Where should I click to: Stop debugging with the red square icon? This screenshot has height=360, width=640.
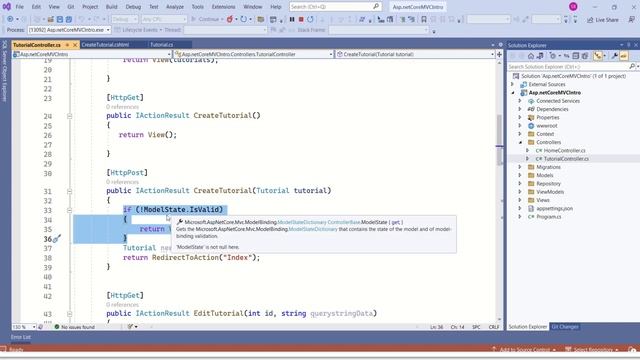point(301,19)
